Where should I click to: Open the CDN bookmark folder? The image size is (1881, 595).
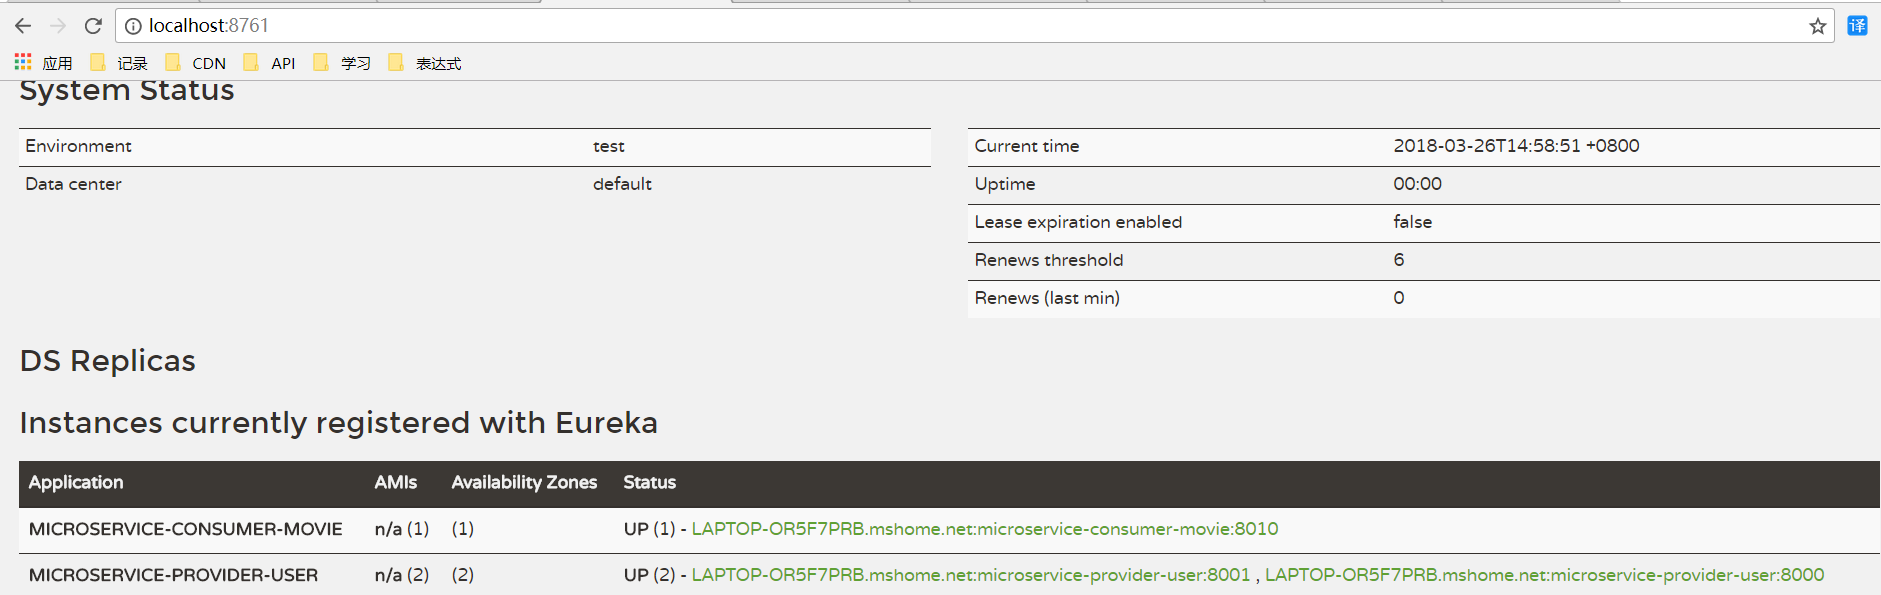coord(196,63)
